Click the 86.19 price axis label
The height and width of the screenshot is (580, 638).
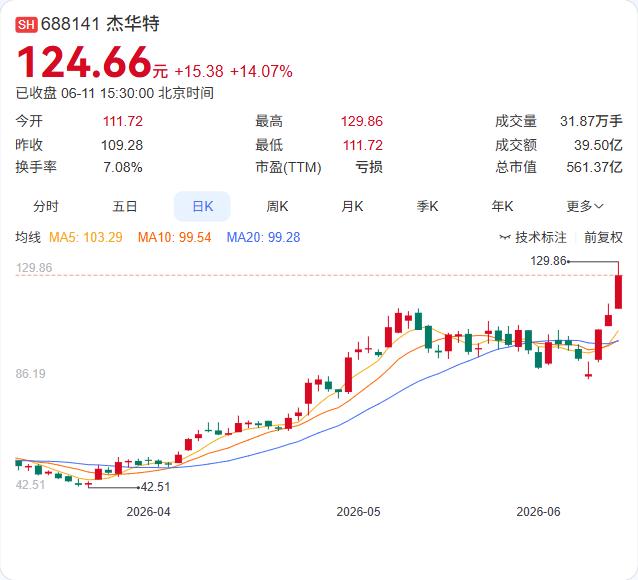point(31,374)
